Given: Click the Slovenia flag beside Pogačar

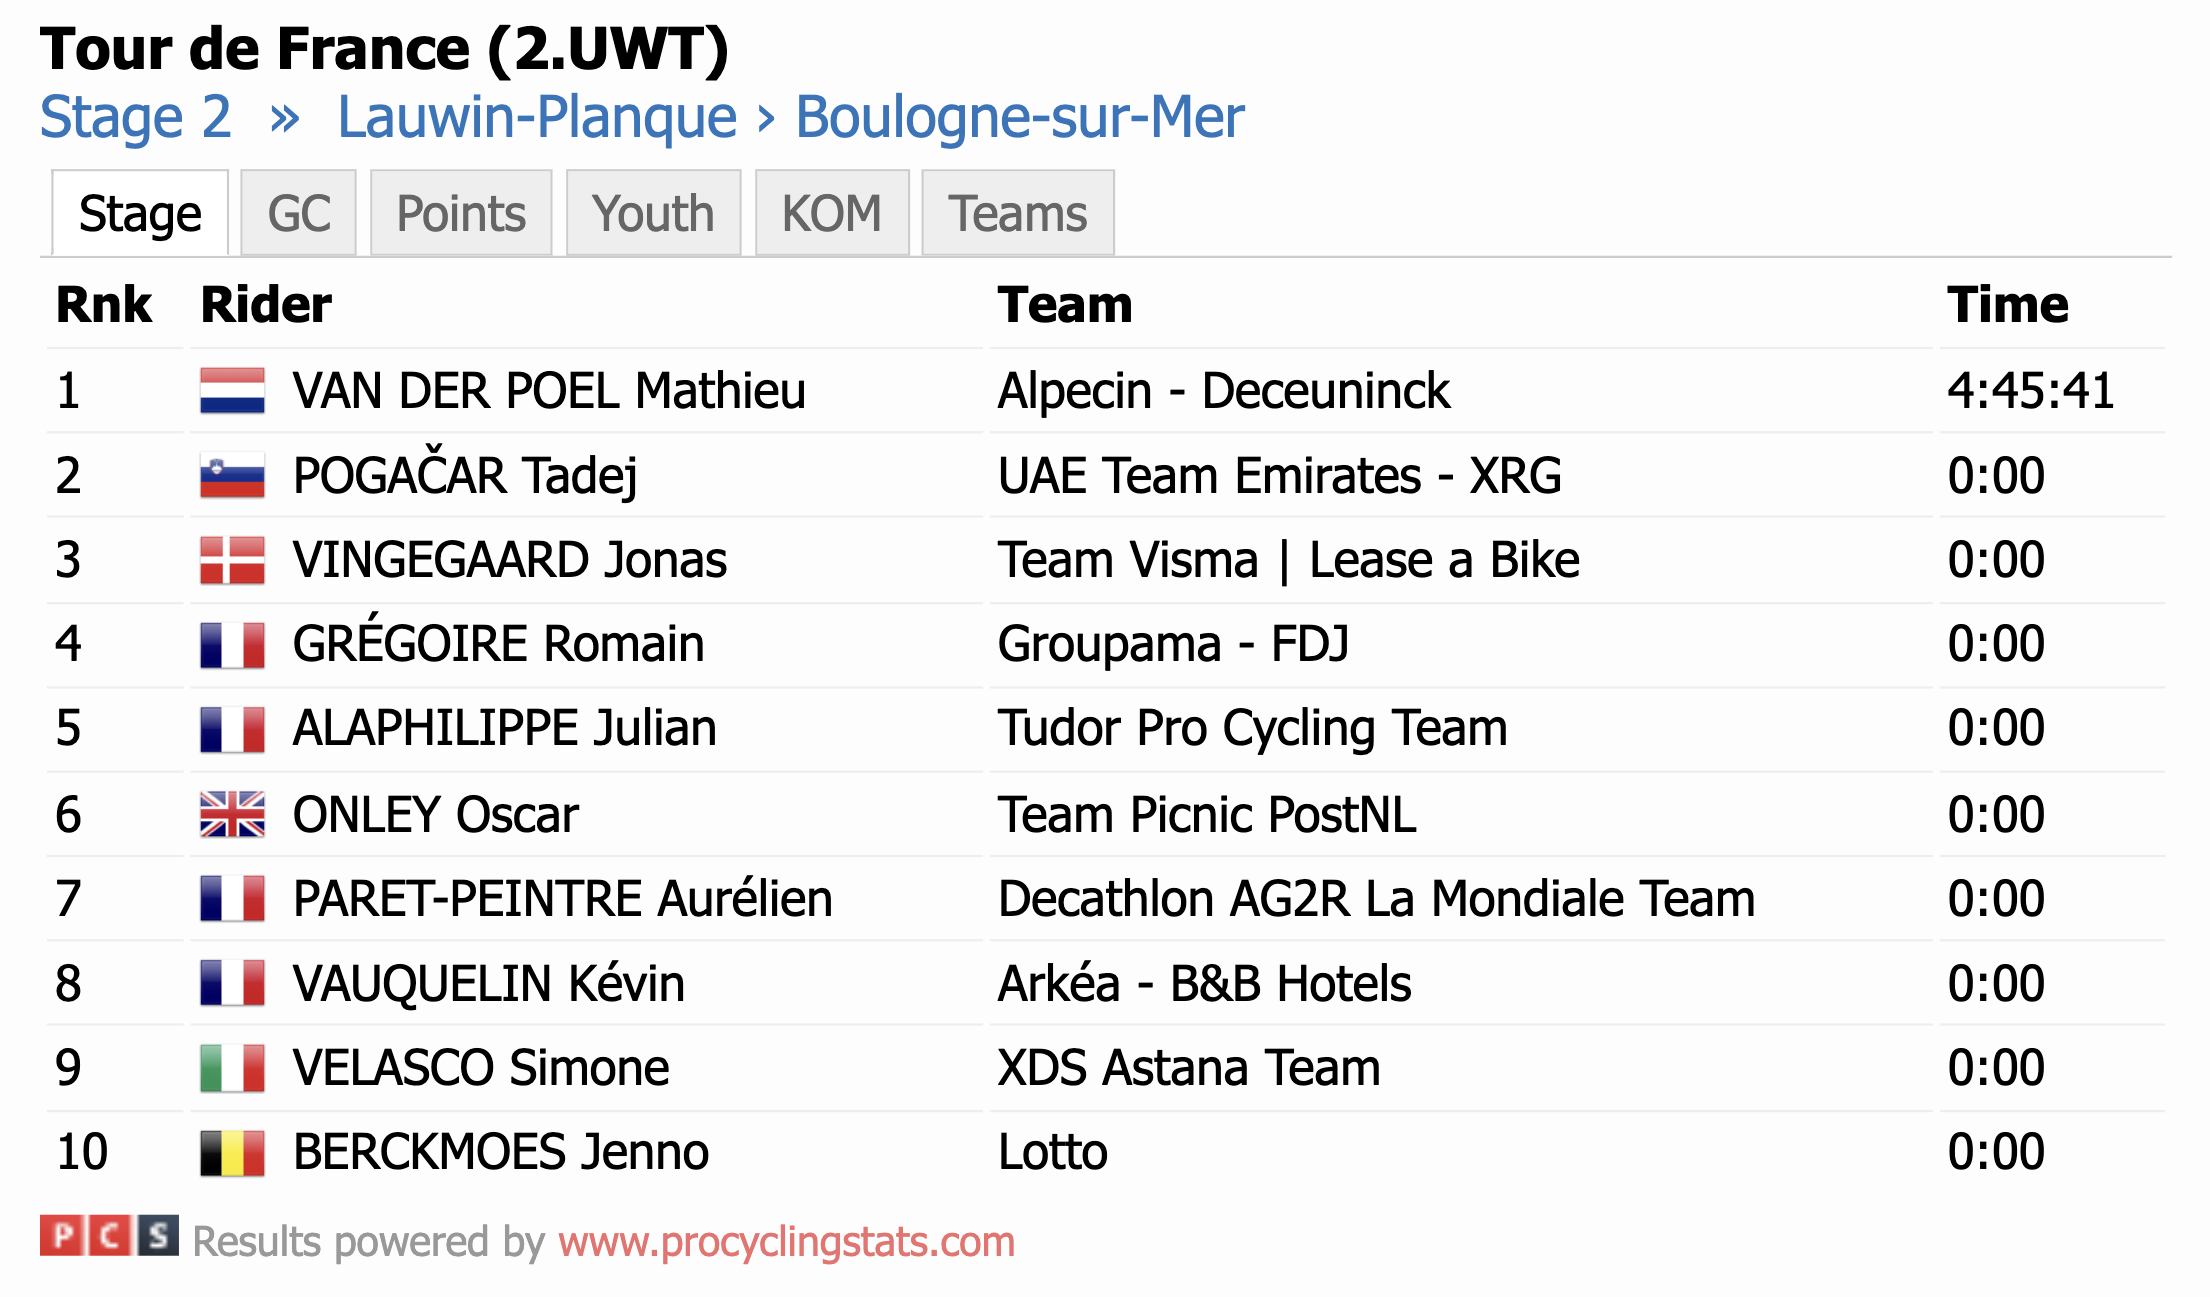Looking at the screenshot, I should point(232,476).
